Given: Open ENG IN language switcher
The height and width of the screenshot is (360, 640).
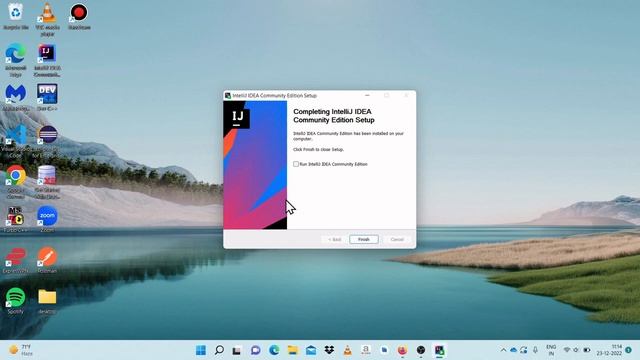Looking at the screenshot, I should click(x=551, y=350).
